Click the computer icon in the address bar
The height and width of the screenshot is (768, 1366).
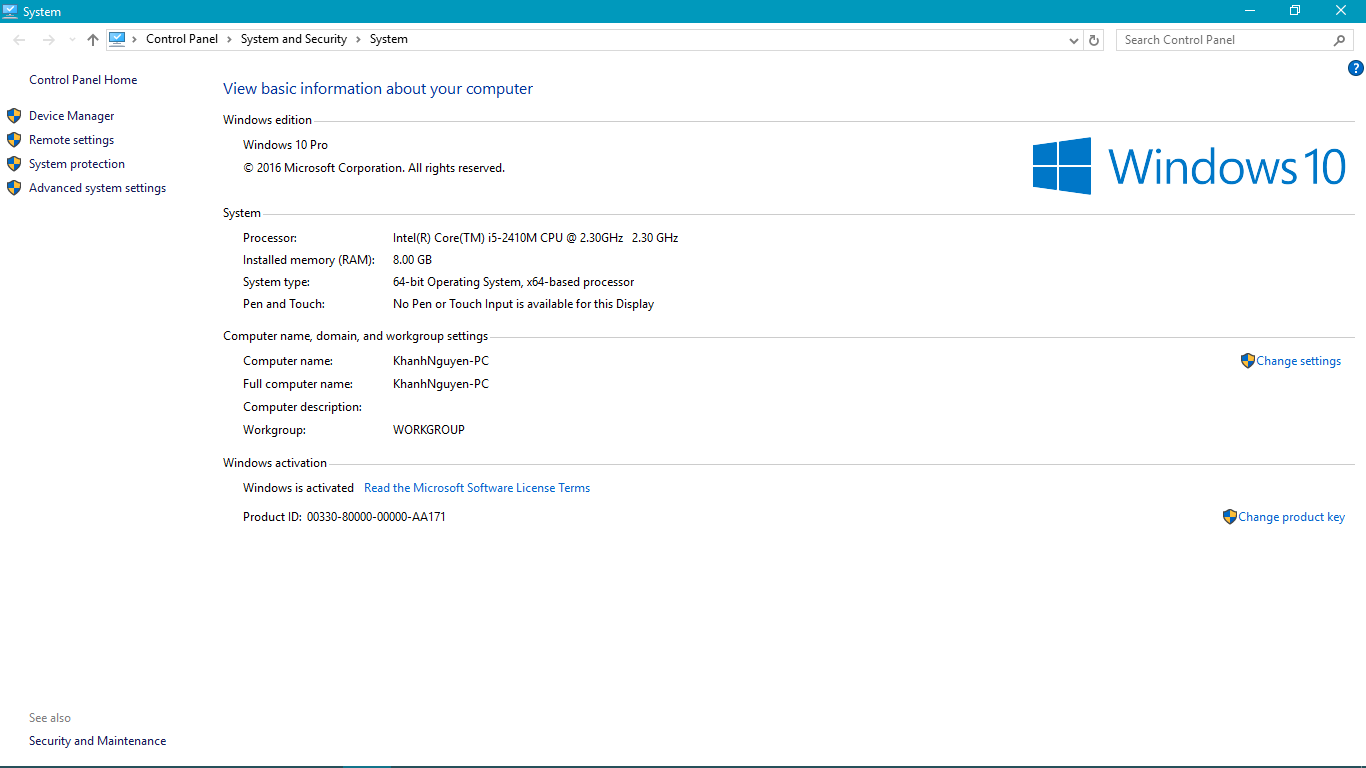click(118, 39)
